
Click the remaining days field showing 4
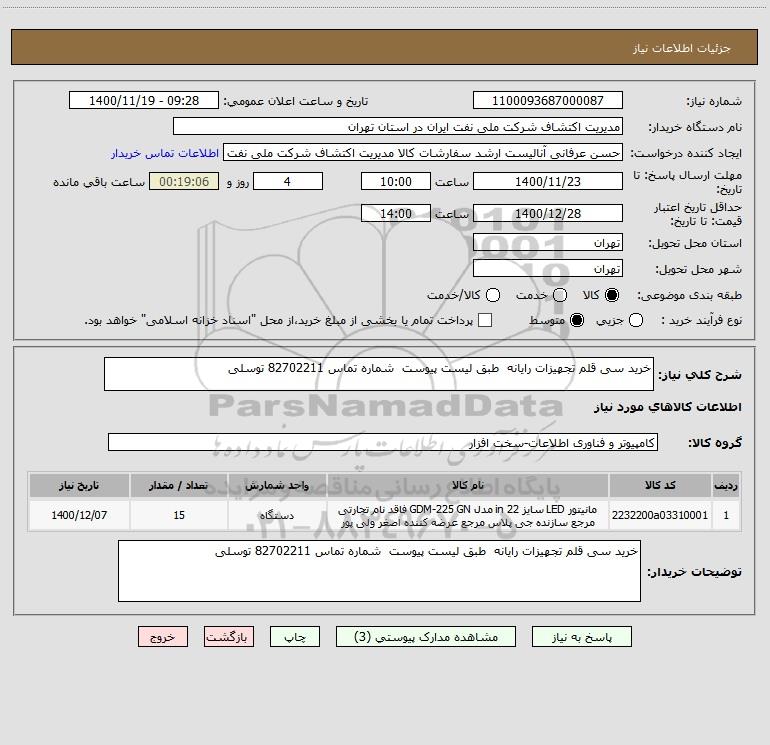[x=288, y=181]
